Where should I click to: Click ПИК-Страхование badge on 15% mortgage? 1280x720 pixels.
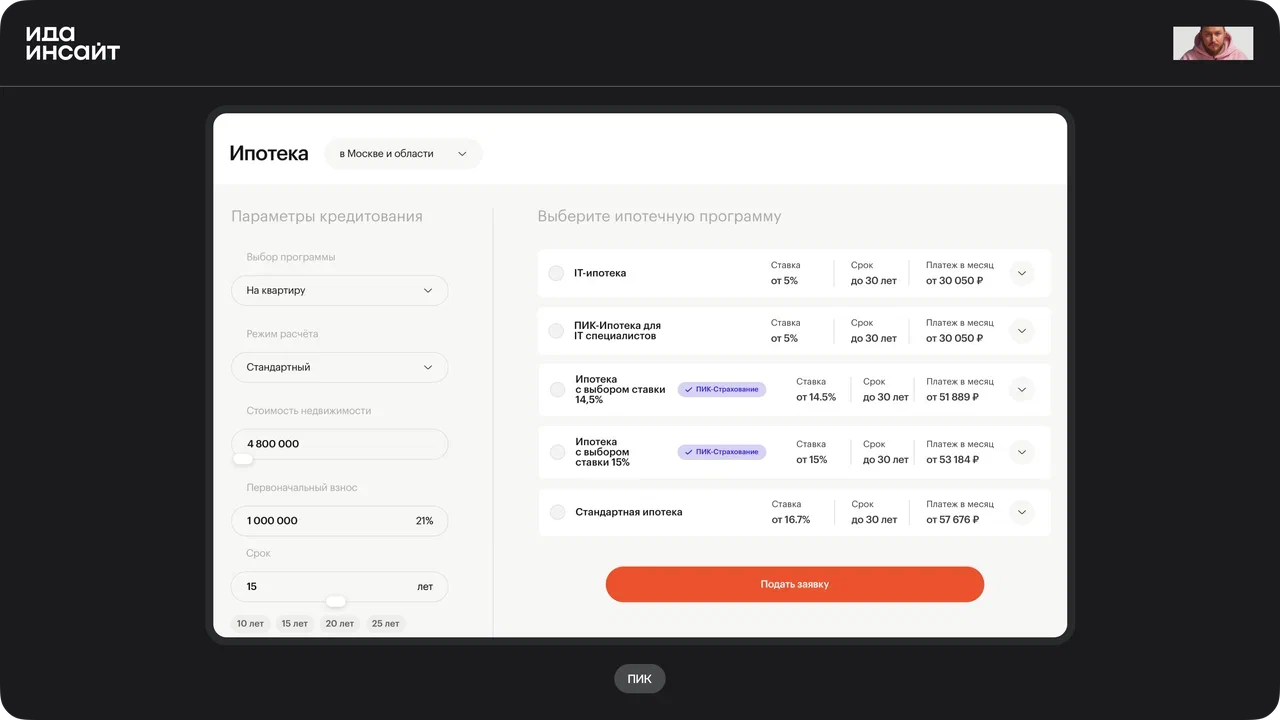[x=722, y=452]
